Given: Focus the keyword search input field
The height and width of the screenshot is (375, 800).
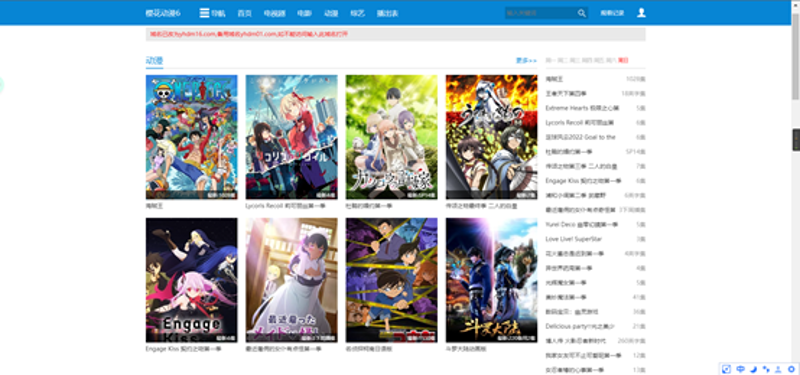Looking at the screenshot, I should click(x=540, y=13).
